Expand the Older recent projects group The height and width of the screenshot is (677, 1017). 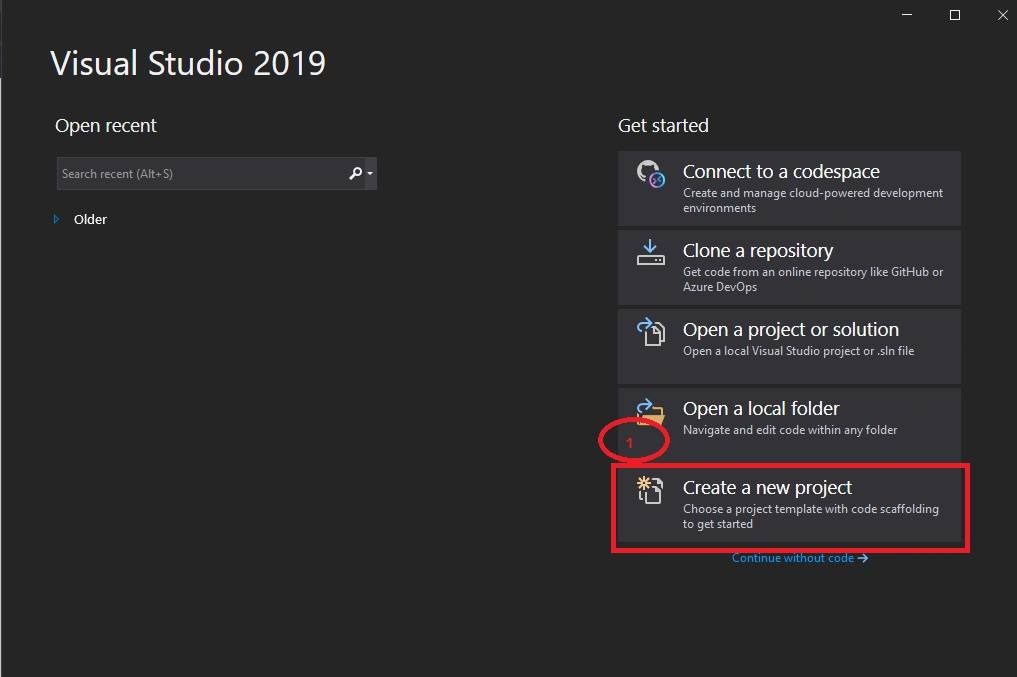tap(56, 219)
